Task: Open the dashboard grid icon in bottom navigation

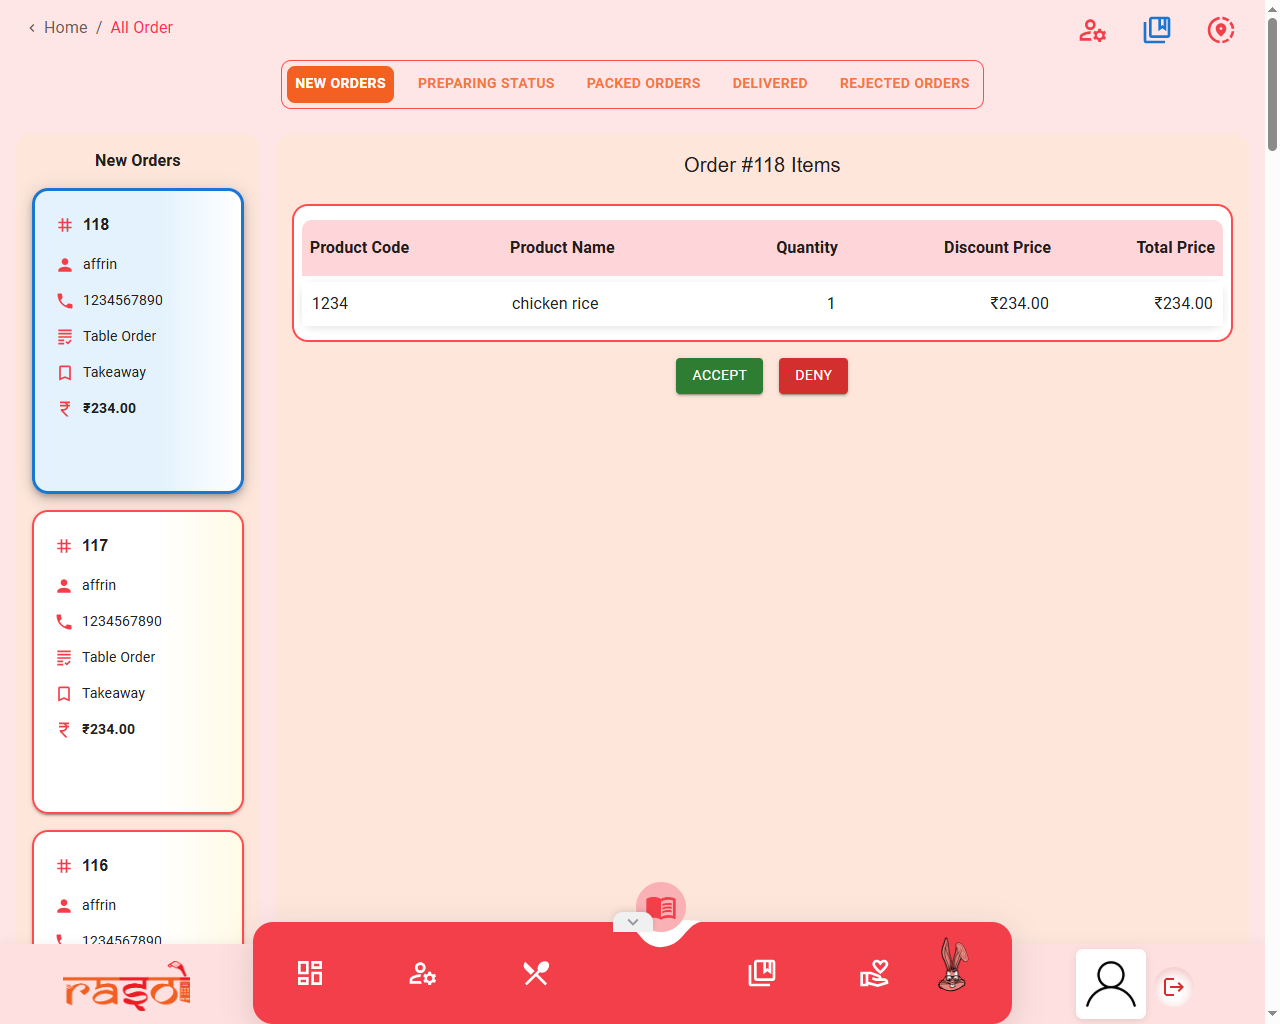Action: coord(310,973)
